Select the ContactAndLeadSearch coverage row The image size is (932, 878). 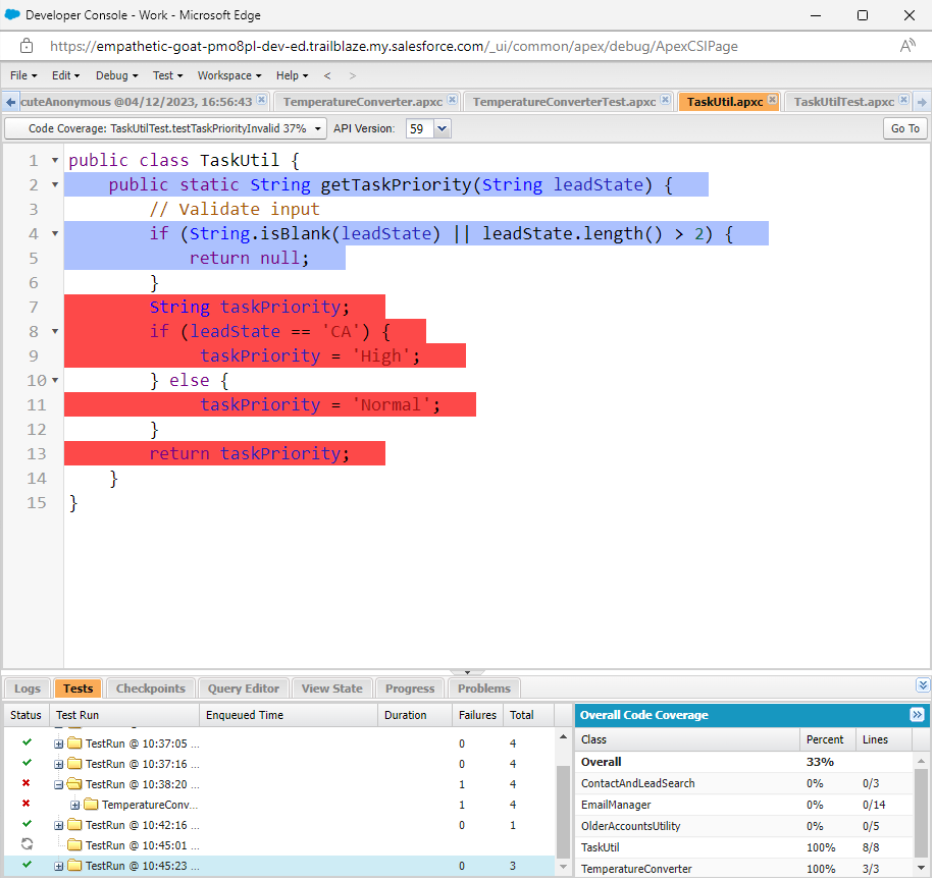744,783
